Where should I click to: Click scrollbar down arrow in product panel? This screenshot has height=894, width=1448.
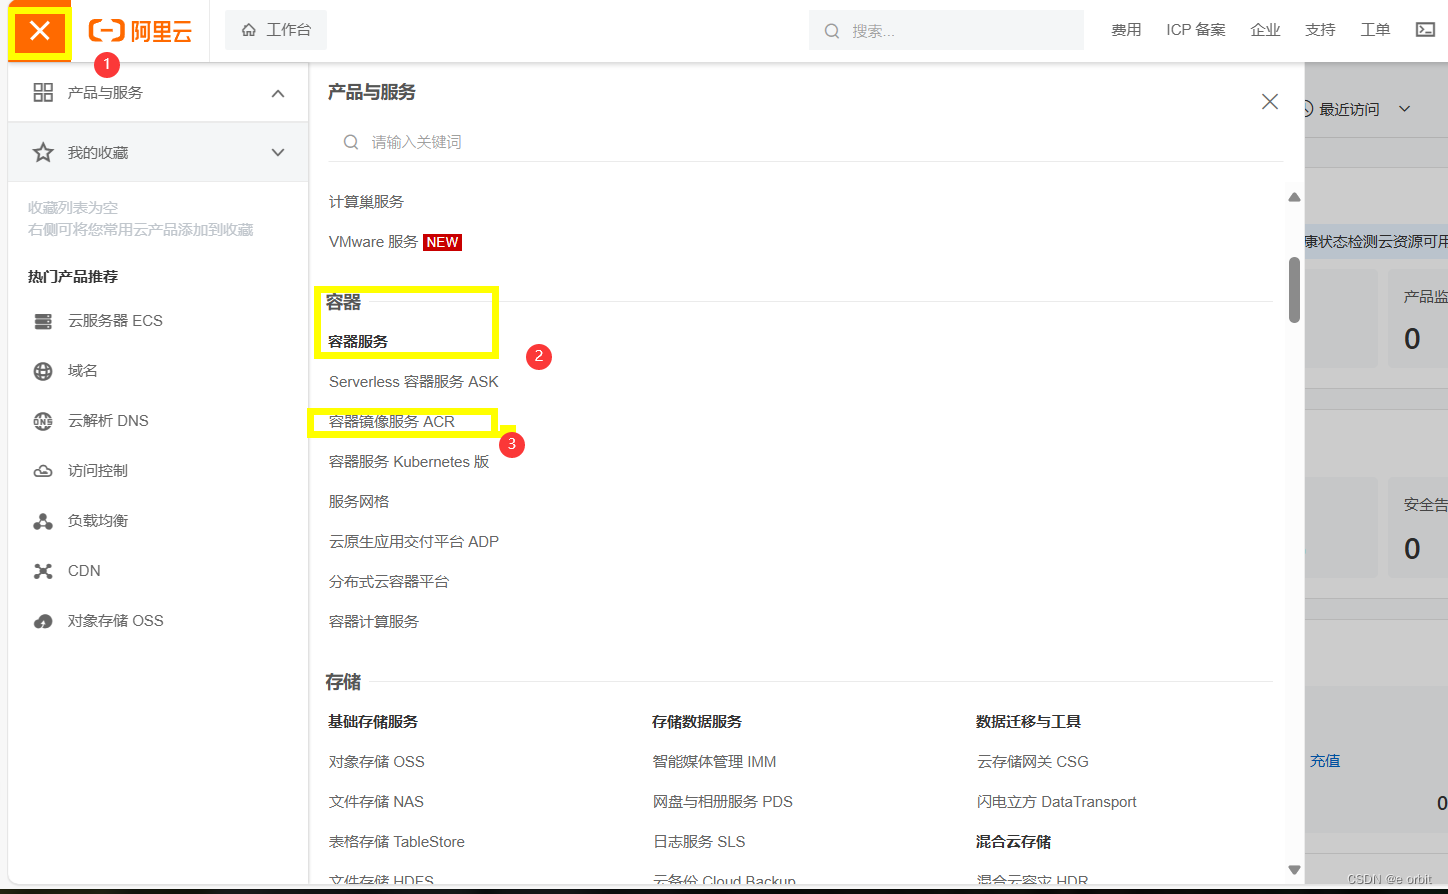(1294, 870)
